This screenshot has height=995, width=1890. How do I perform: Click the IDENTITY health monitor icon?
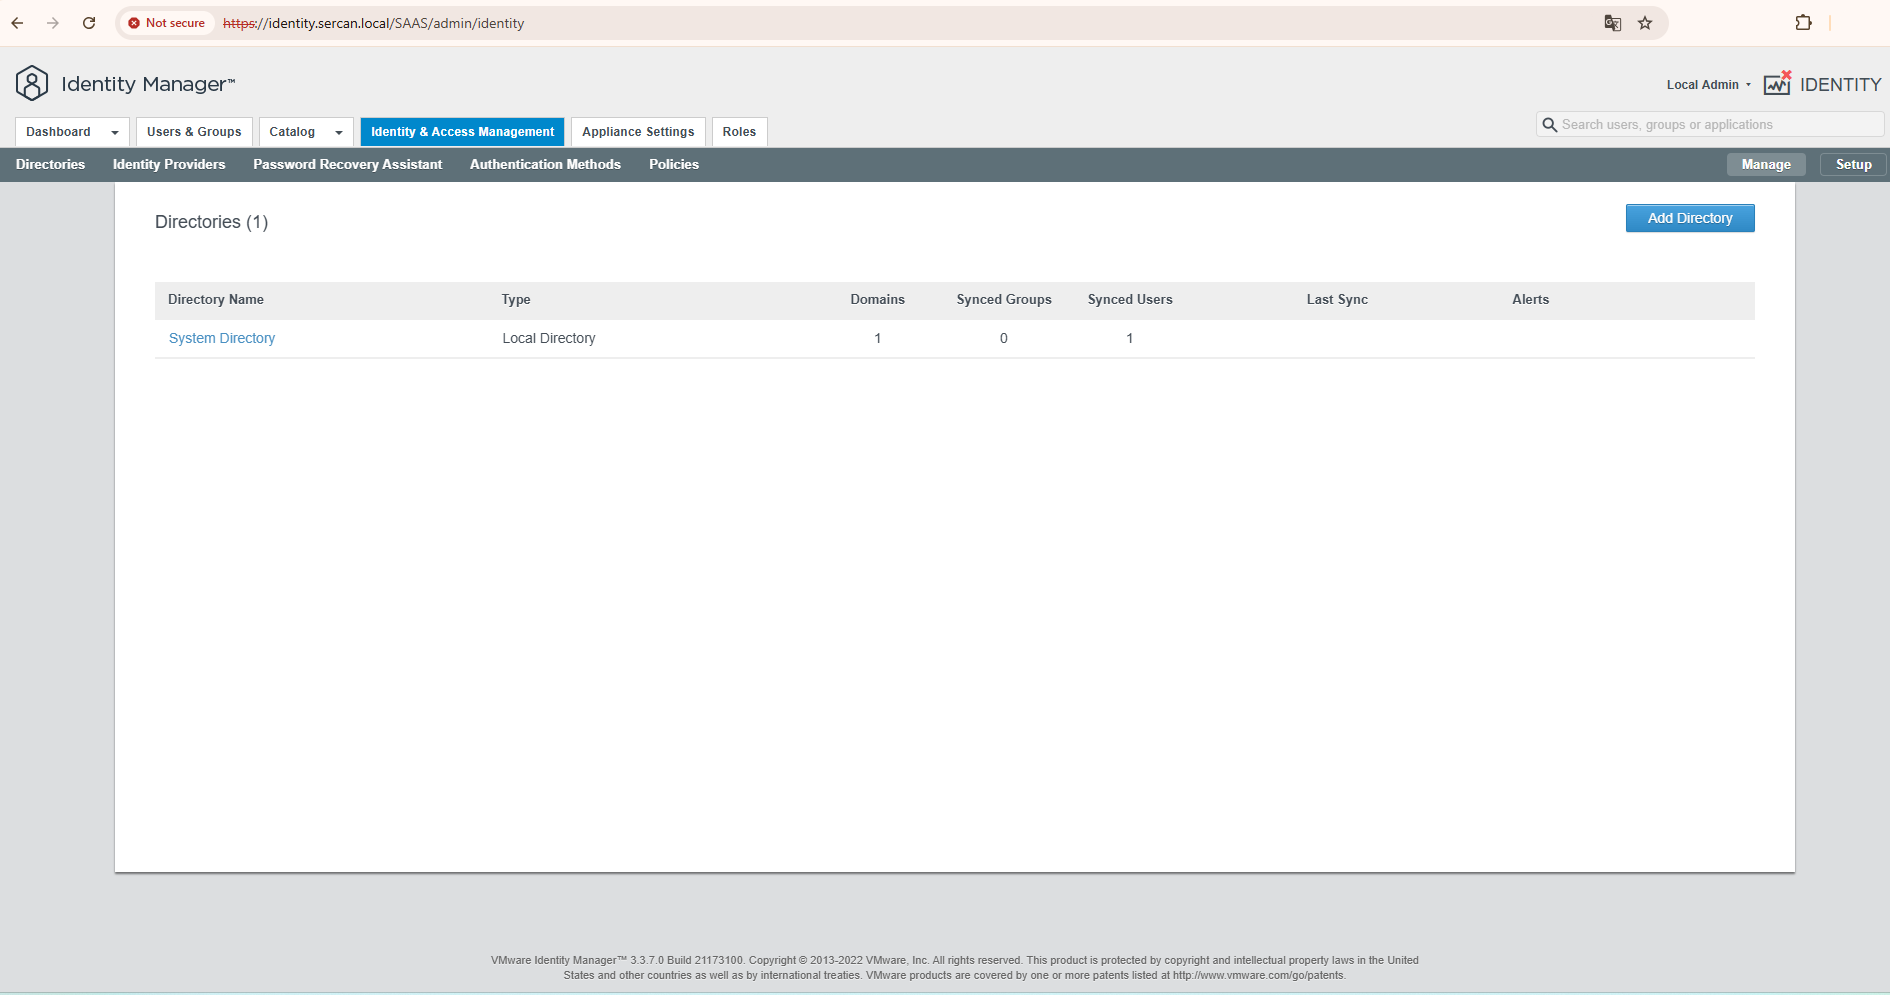(1777, 84)
